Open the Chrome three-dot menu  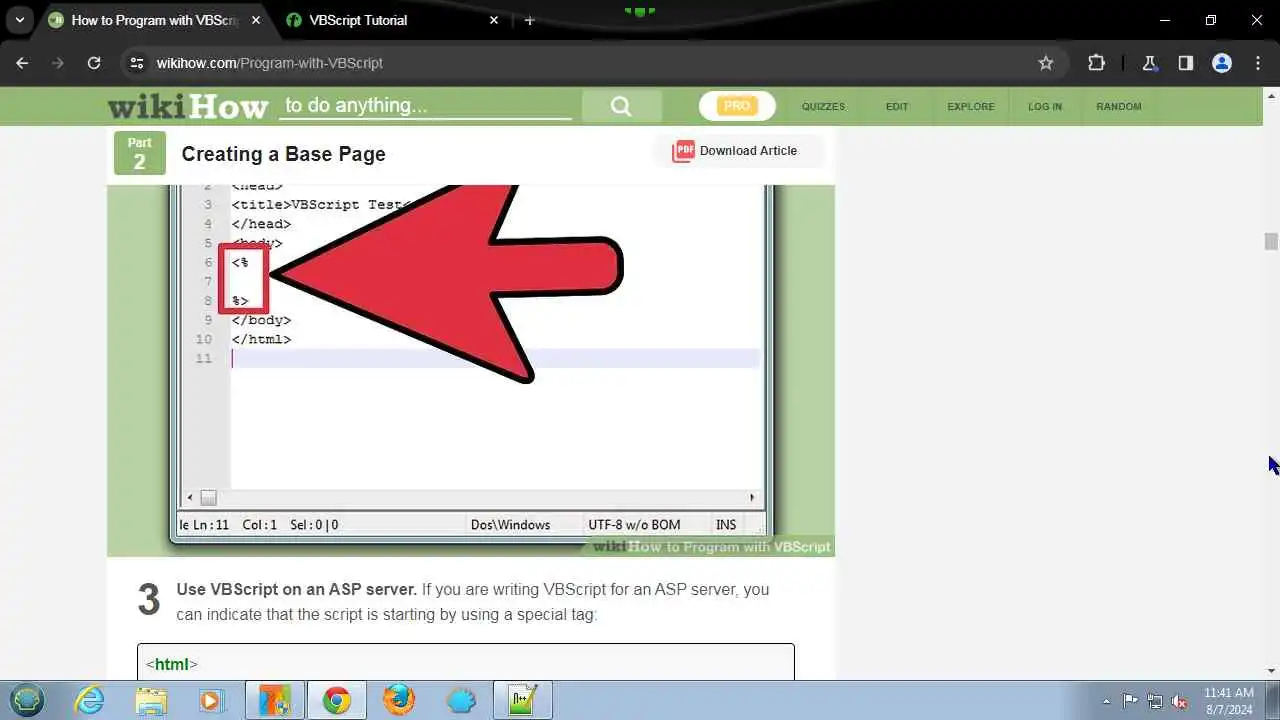[1258, 63]
